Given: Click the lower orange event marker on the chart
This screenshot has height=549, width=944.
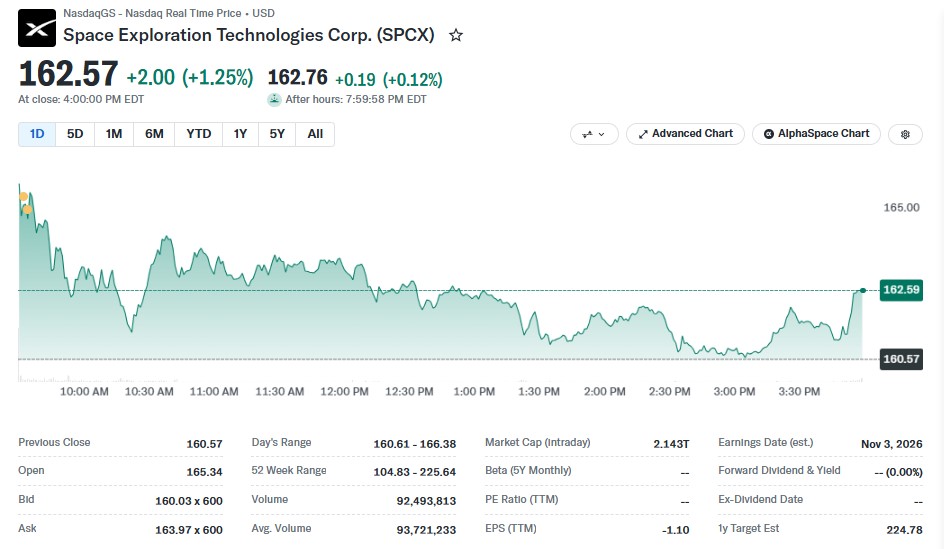Looking at the screenshot, I should point(27,209).
